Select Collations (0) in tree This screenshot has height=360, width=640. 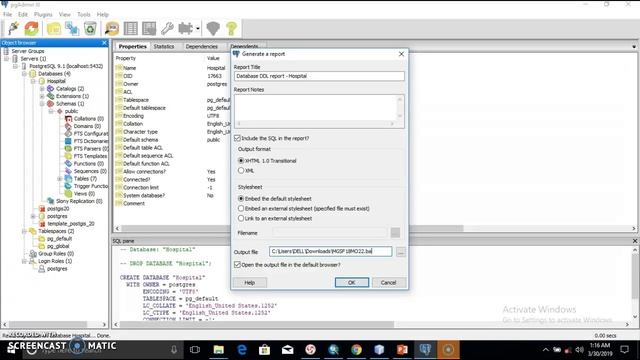click(89, 119)
